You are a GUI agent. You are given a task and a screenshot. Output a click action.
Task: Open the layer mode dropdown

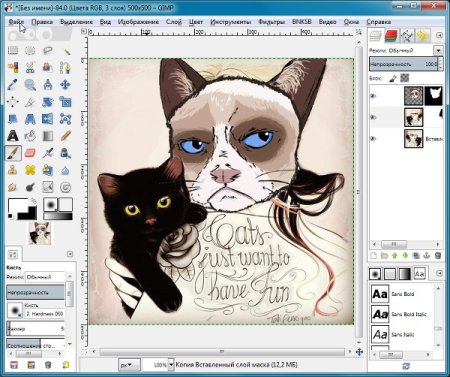pos(438,51)
